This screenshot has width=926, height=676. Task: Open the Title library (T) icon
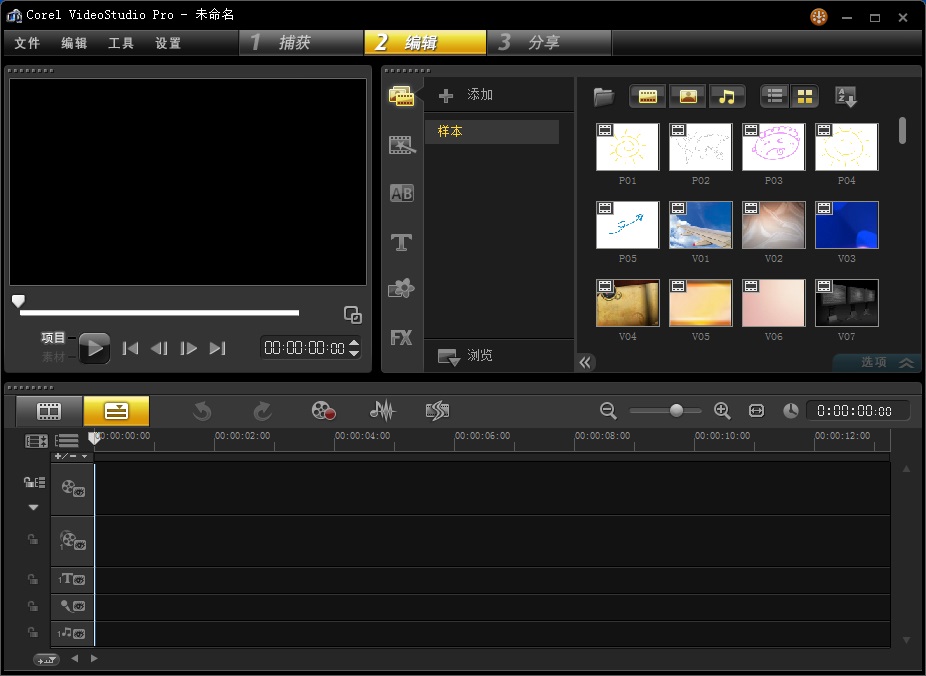point(401,242)
